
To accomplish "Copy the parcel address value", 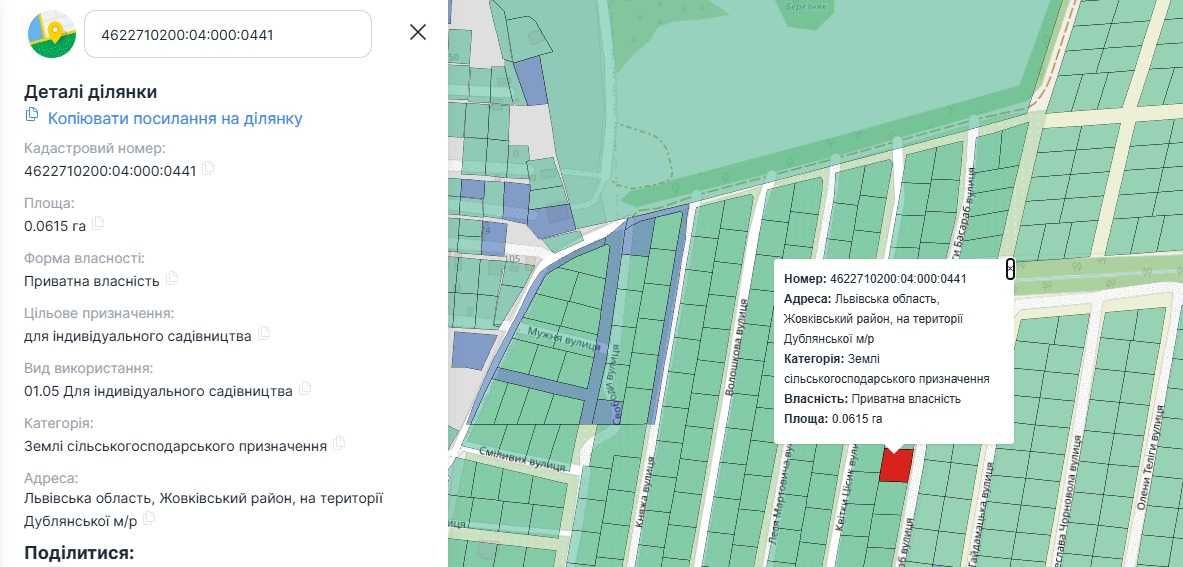I will (149, 519).
